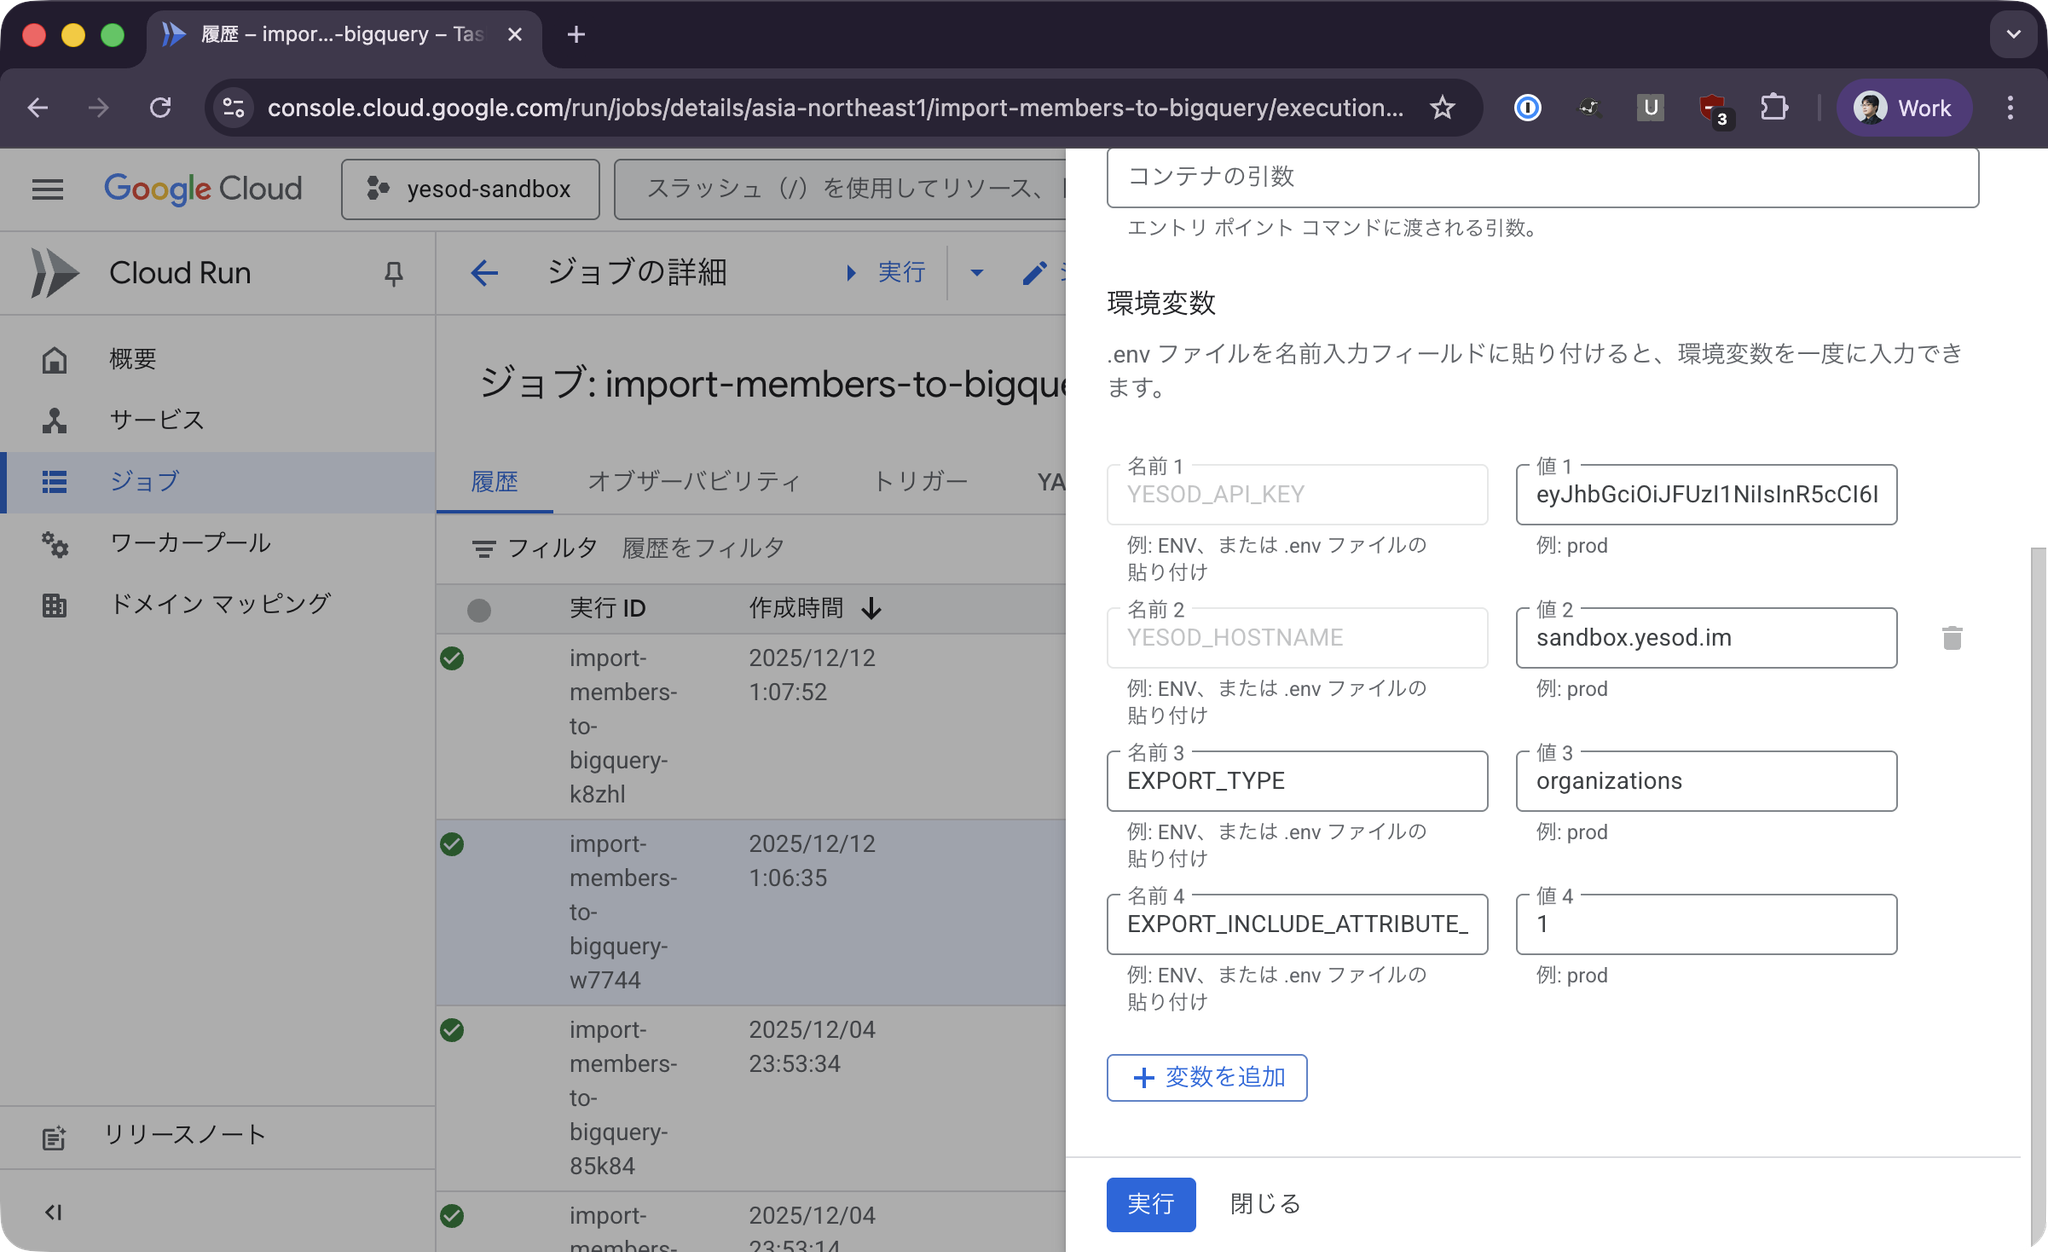2048x1252 pixels.
Task: Delete the YESOD_HOSTNAME variable with trash icon
Action: [1951, 638]
